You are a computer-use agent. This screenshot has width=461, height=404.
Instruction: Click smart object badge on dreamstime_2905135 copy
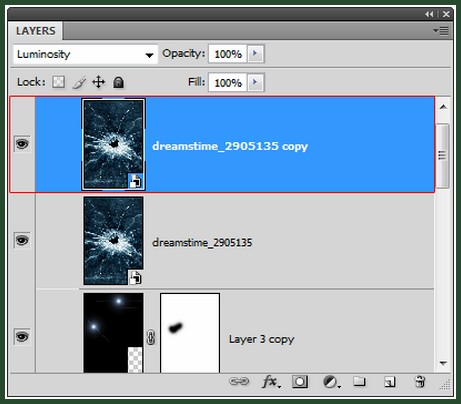(136, 181)
